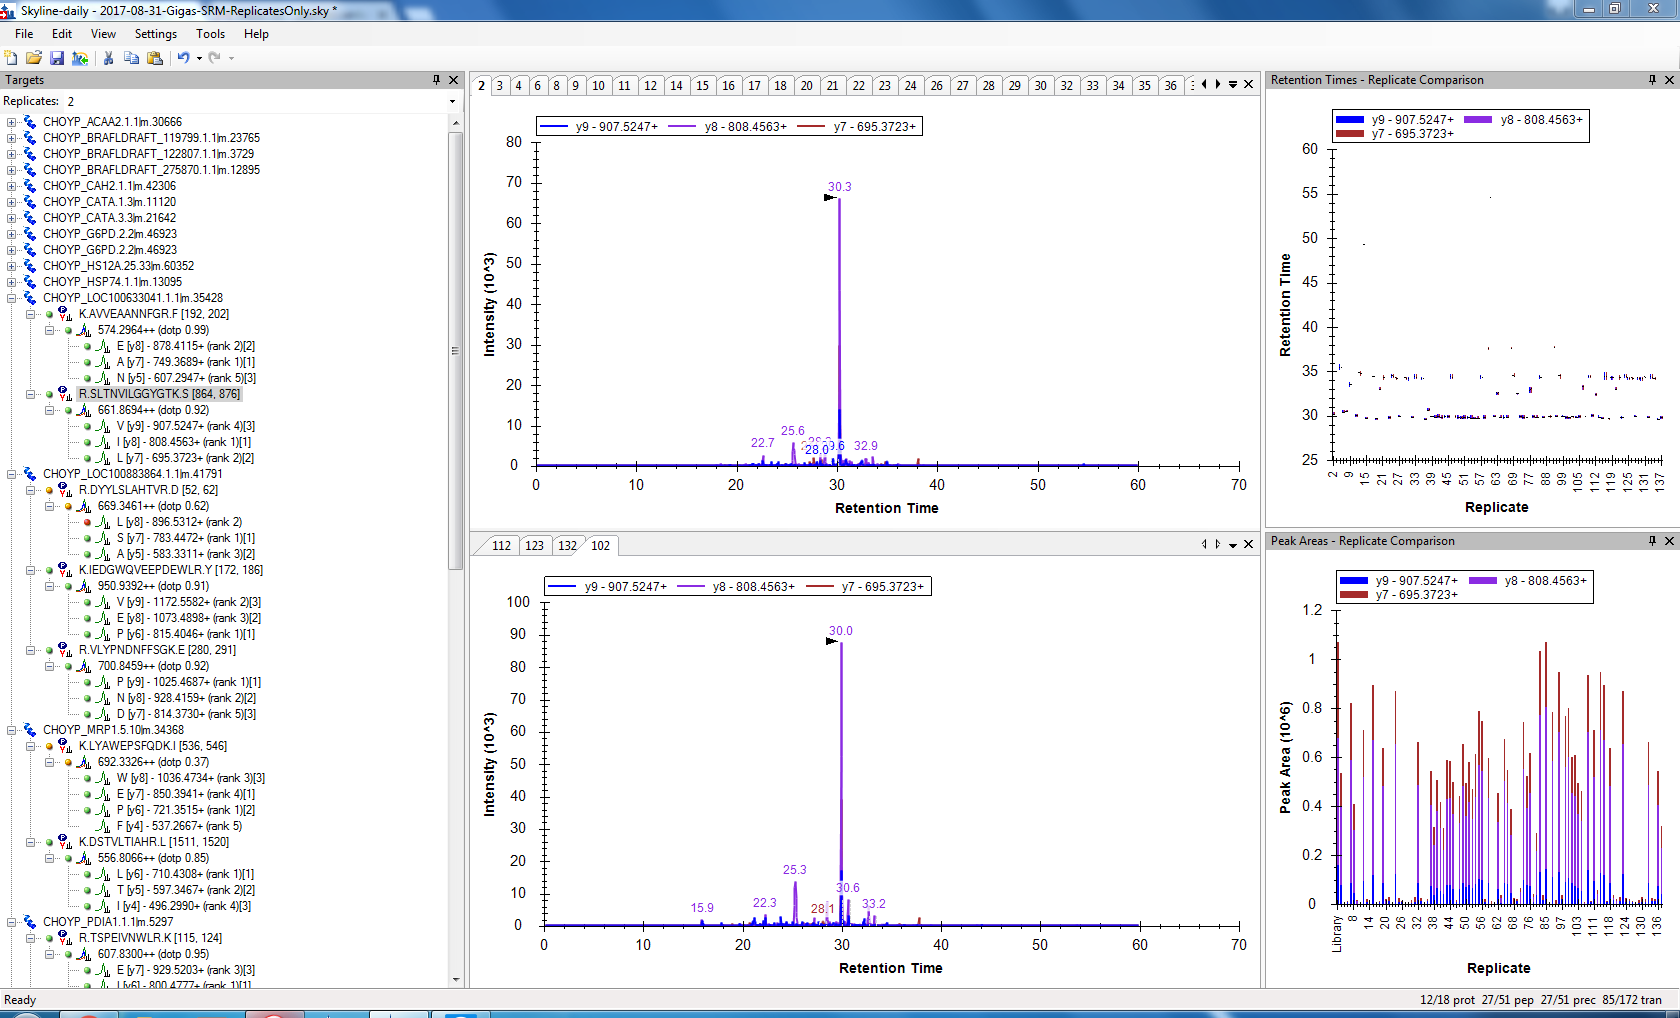Expand the CHOYP_ACAA2 protein node
Screen dimensions: 1680x1018
coord(12,122)
